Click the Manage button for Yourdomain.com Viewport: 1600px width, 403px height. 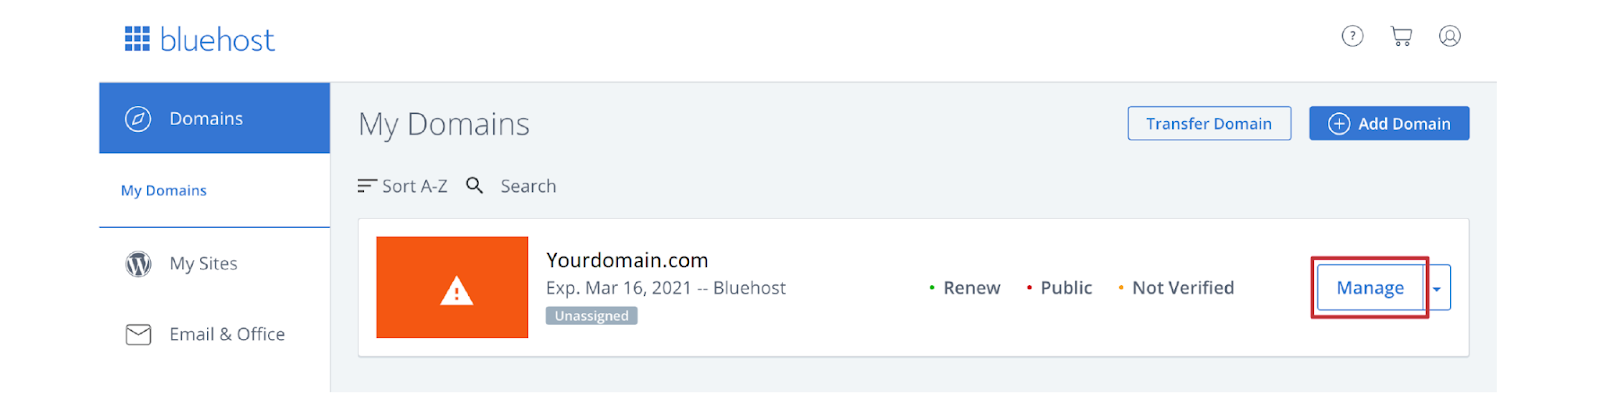click(1370, 288)
